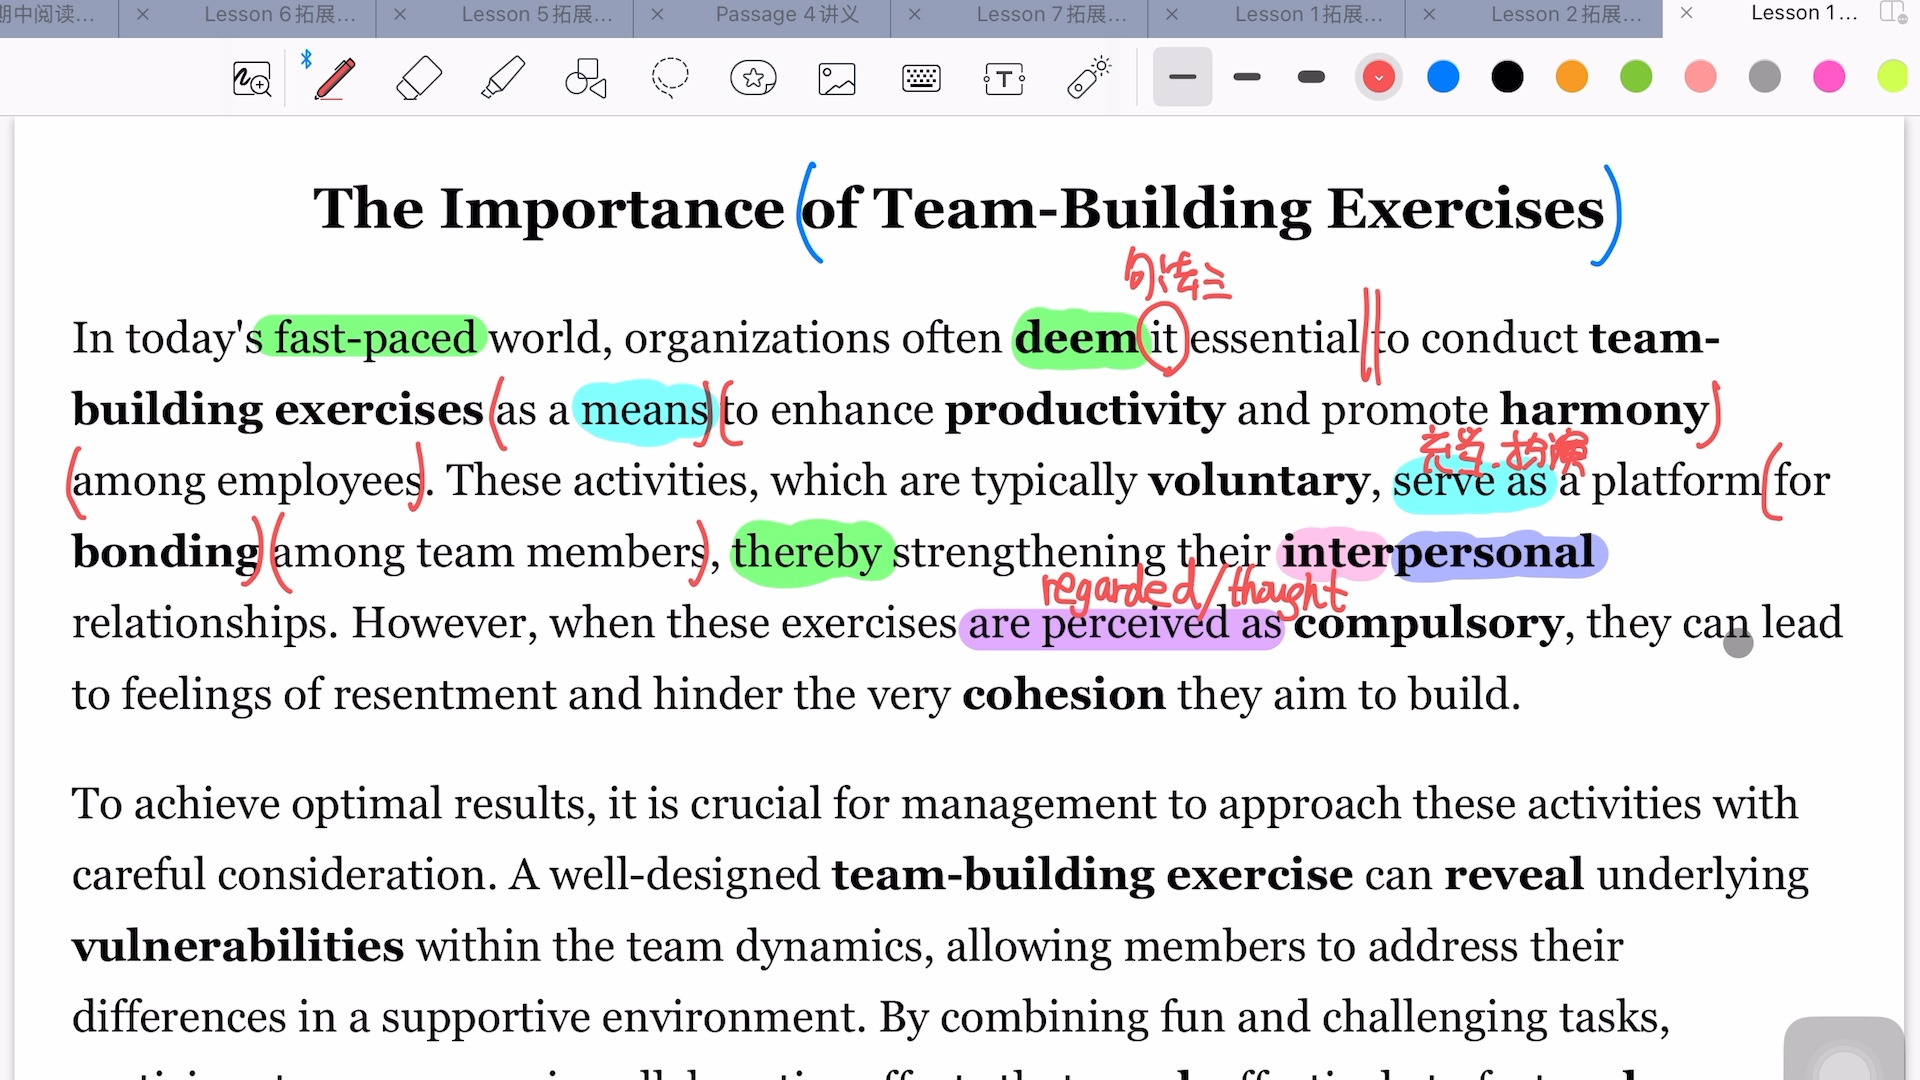
Task: Pick the green pen color
Action: coord(1636,77)
